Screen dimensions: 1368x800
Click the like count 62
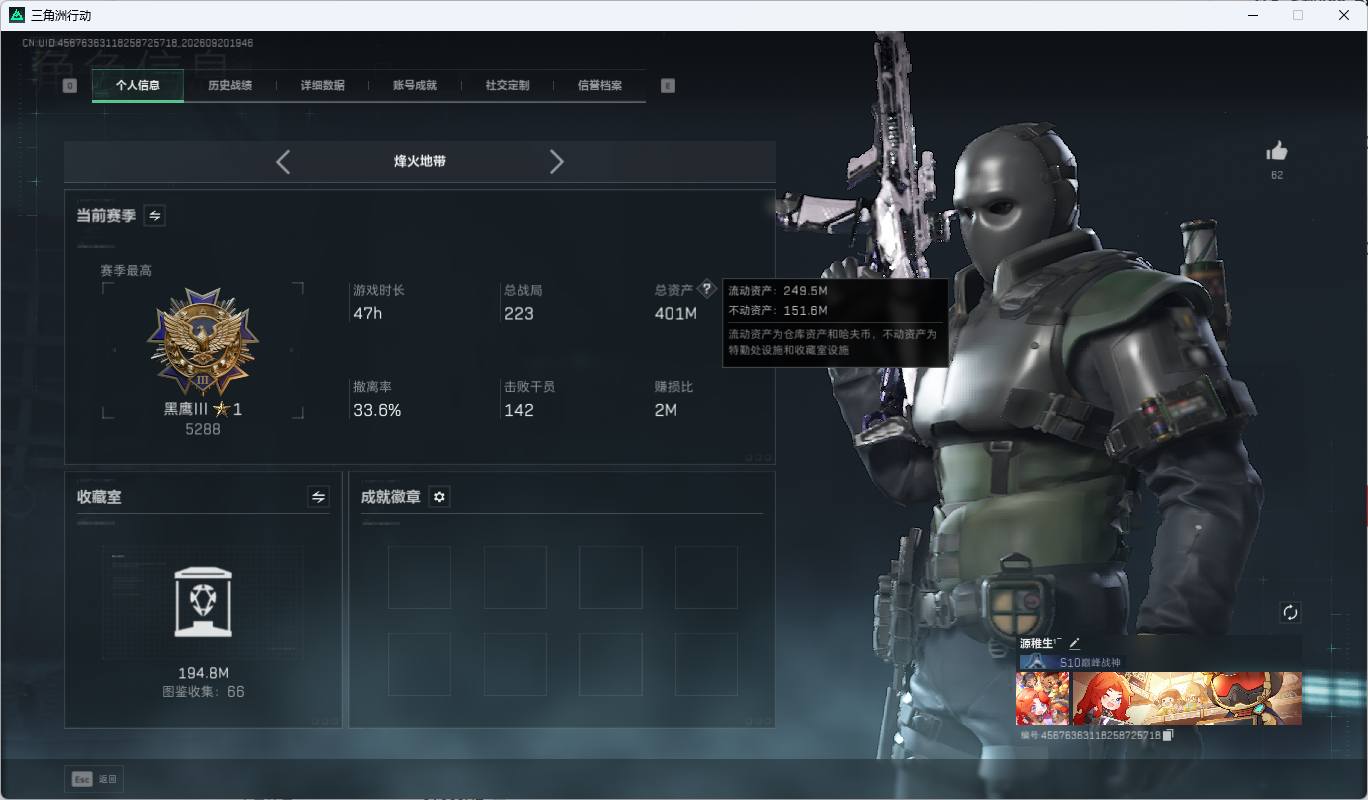[1277, 175]
